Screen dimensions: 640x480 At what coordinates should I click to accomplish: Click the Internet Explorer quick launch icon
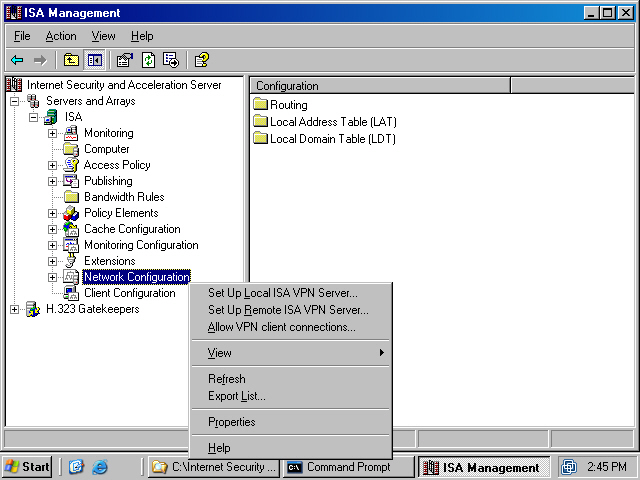click(100, 467)
